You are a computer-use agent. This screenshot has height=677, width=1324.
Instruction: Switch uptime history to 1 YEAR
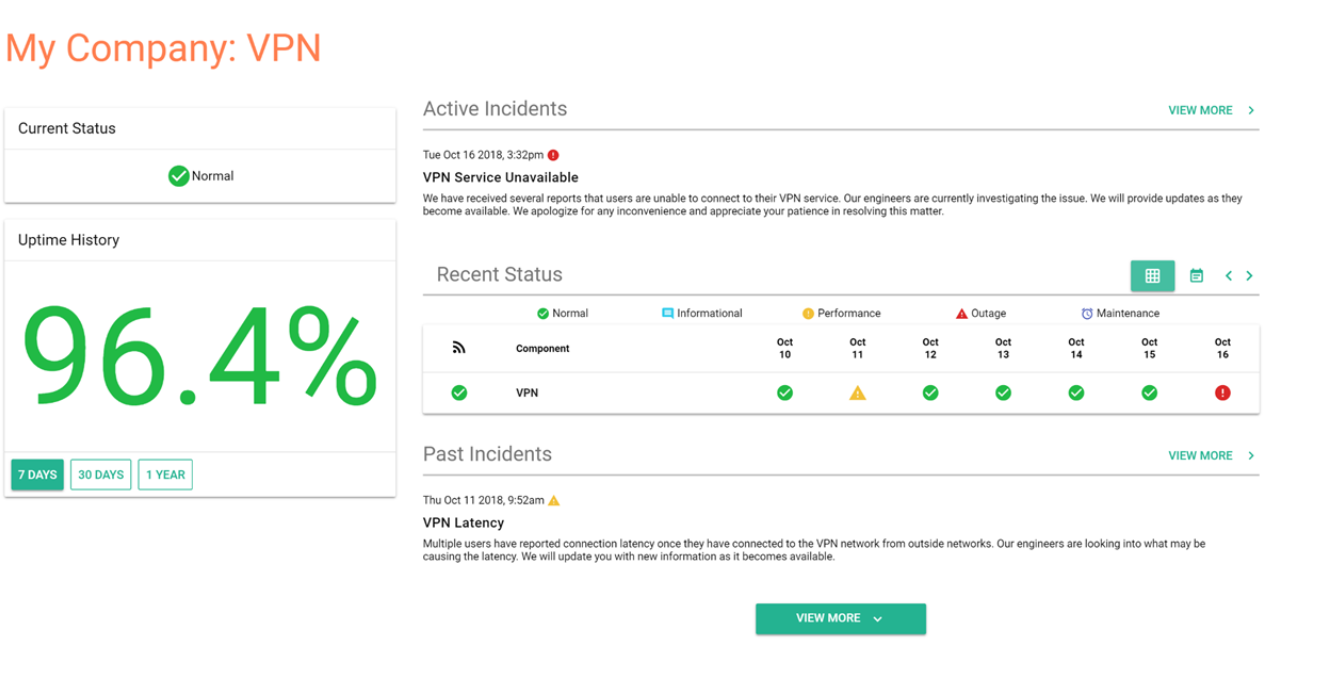point(165,474)
